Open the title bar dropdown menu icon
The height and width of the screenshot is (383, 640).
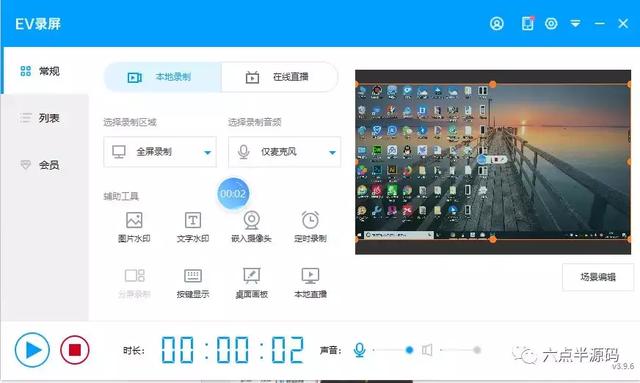click(x=575, y=24)
